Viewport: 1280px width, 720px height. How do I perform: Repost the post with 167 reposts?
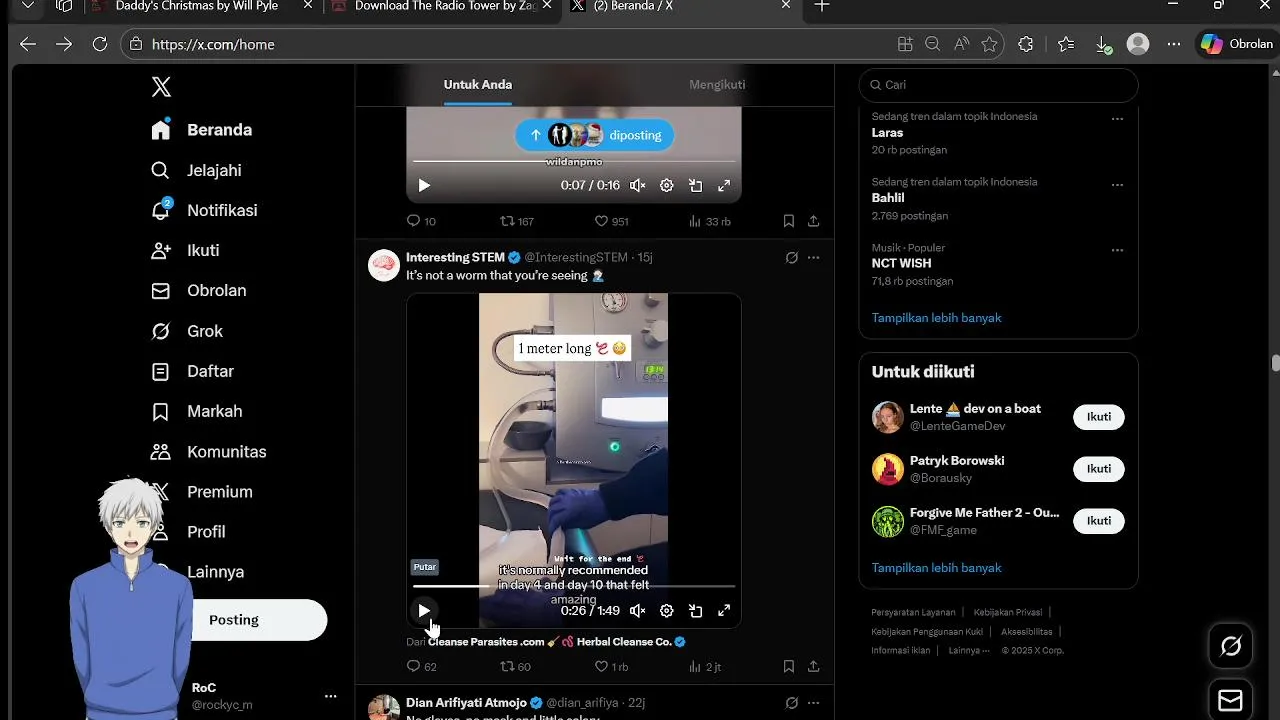[517, 221]
